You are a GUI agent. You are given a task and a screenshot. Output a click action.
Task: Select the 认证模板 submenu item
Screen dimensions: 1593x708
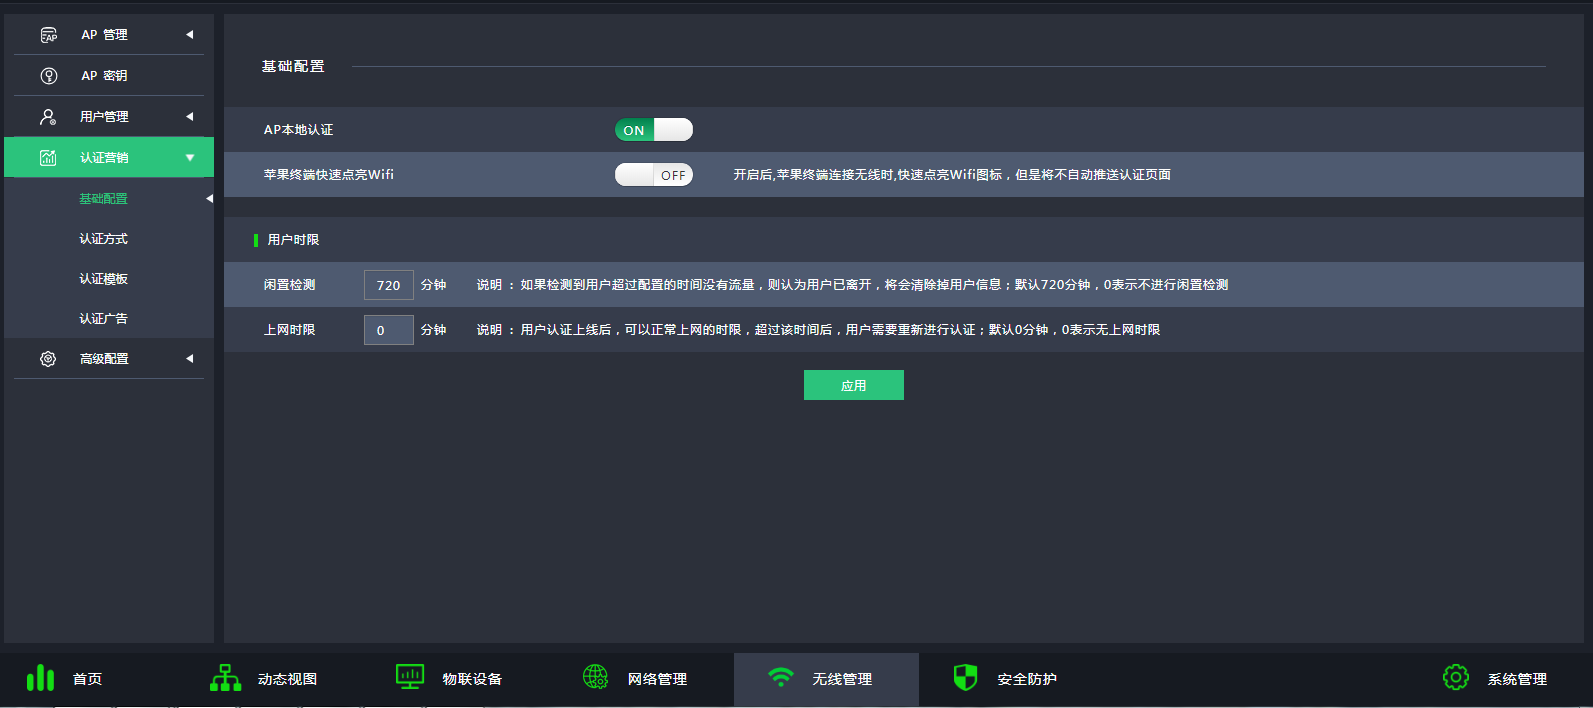[104, 279]
